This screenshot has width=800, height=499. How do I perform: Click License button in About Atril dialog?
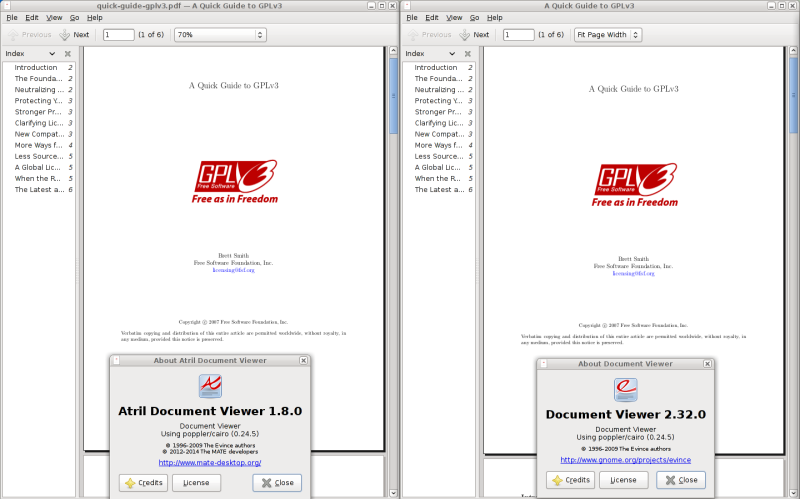tap(196, 483)
